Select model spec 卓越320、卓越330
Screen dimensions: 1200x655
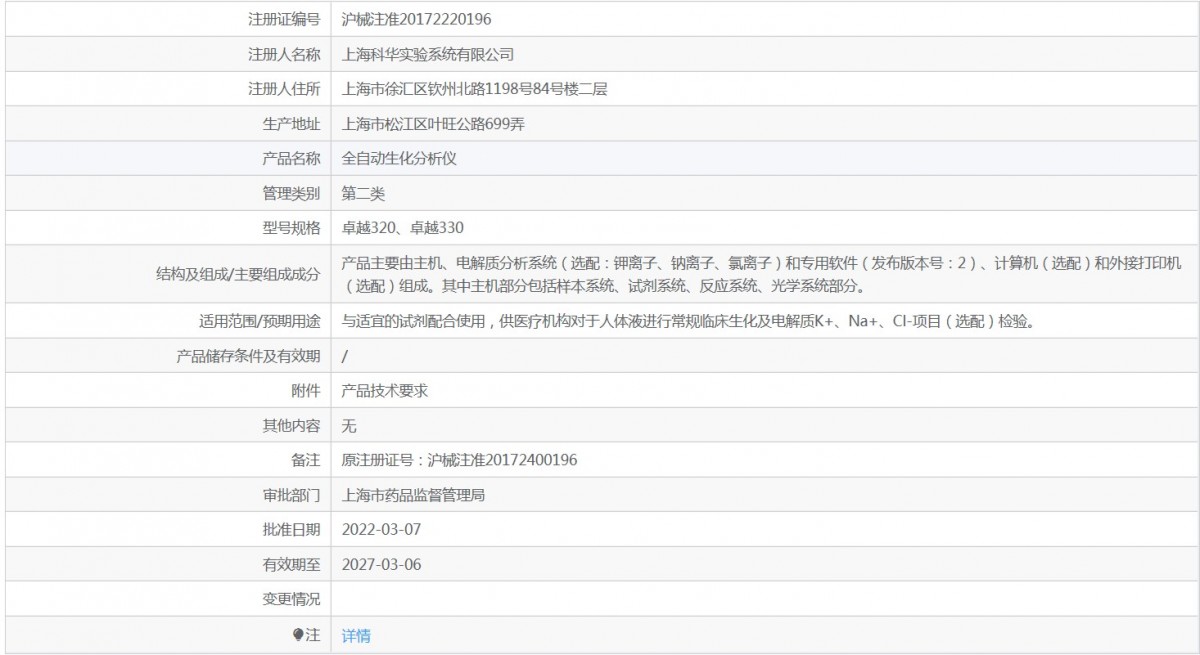(403, 228)
